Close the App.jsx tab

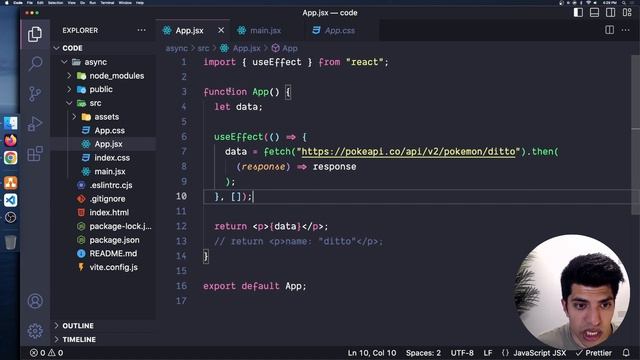click(221, 30)
